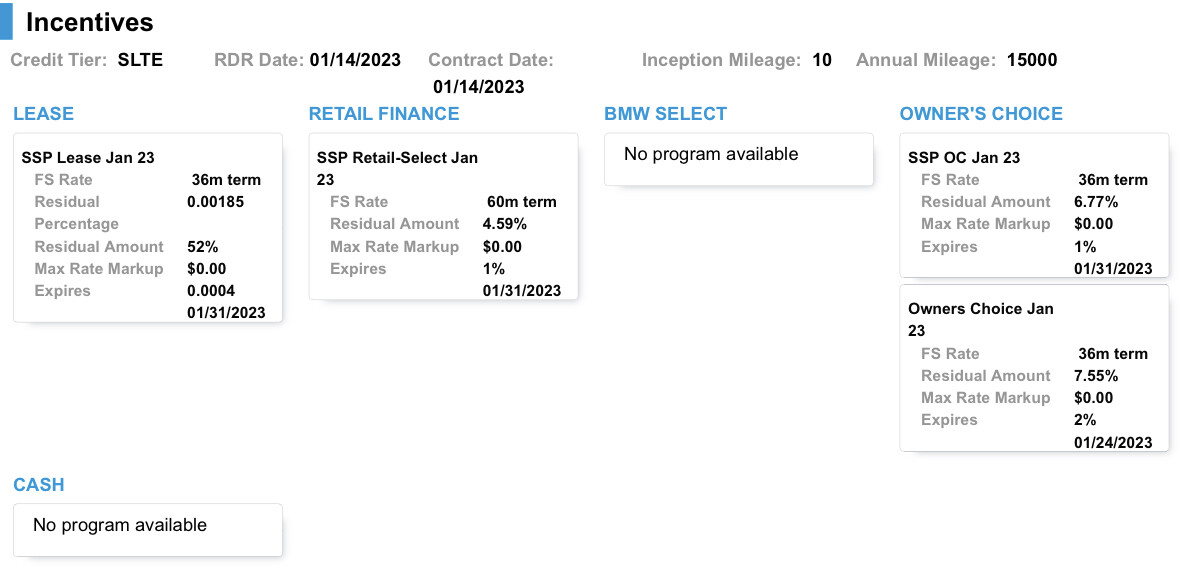This screenshot has height=577, width=1181.
Task: Select the SSP Lease Jan 23 program title
Action: click(88, 158)
